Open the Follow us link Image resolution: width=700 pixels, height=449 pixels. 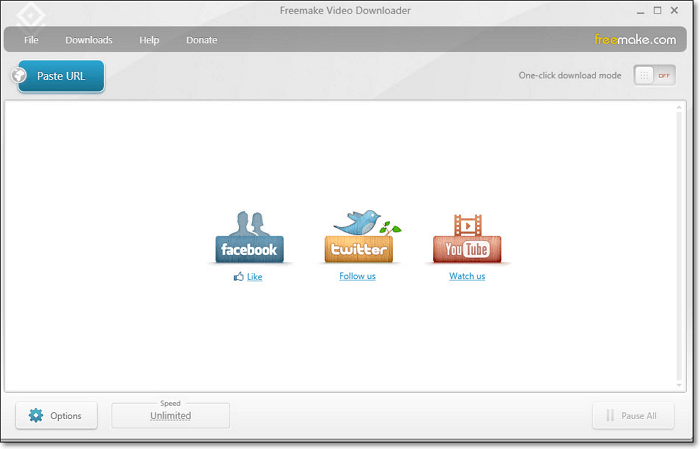[357, 276]
